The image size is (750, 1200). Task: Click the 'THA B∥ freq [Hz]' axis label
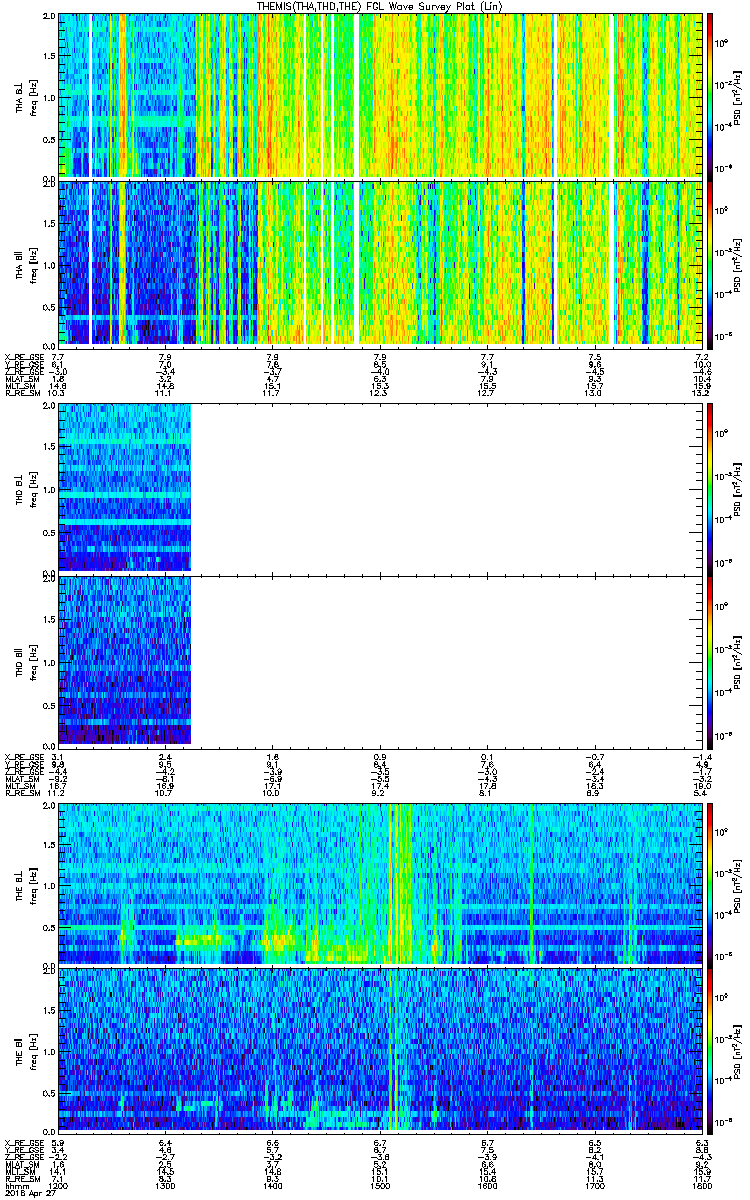tap(26, 263)
